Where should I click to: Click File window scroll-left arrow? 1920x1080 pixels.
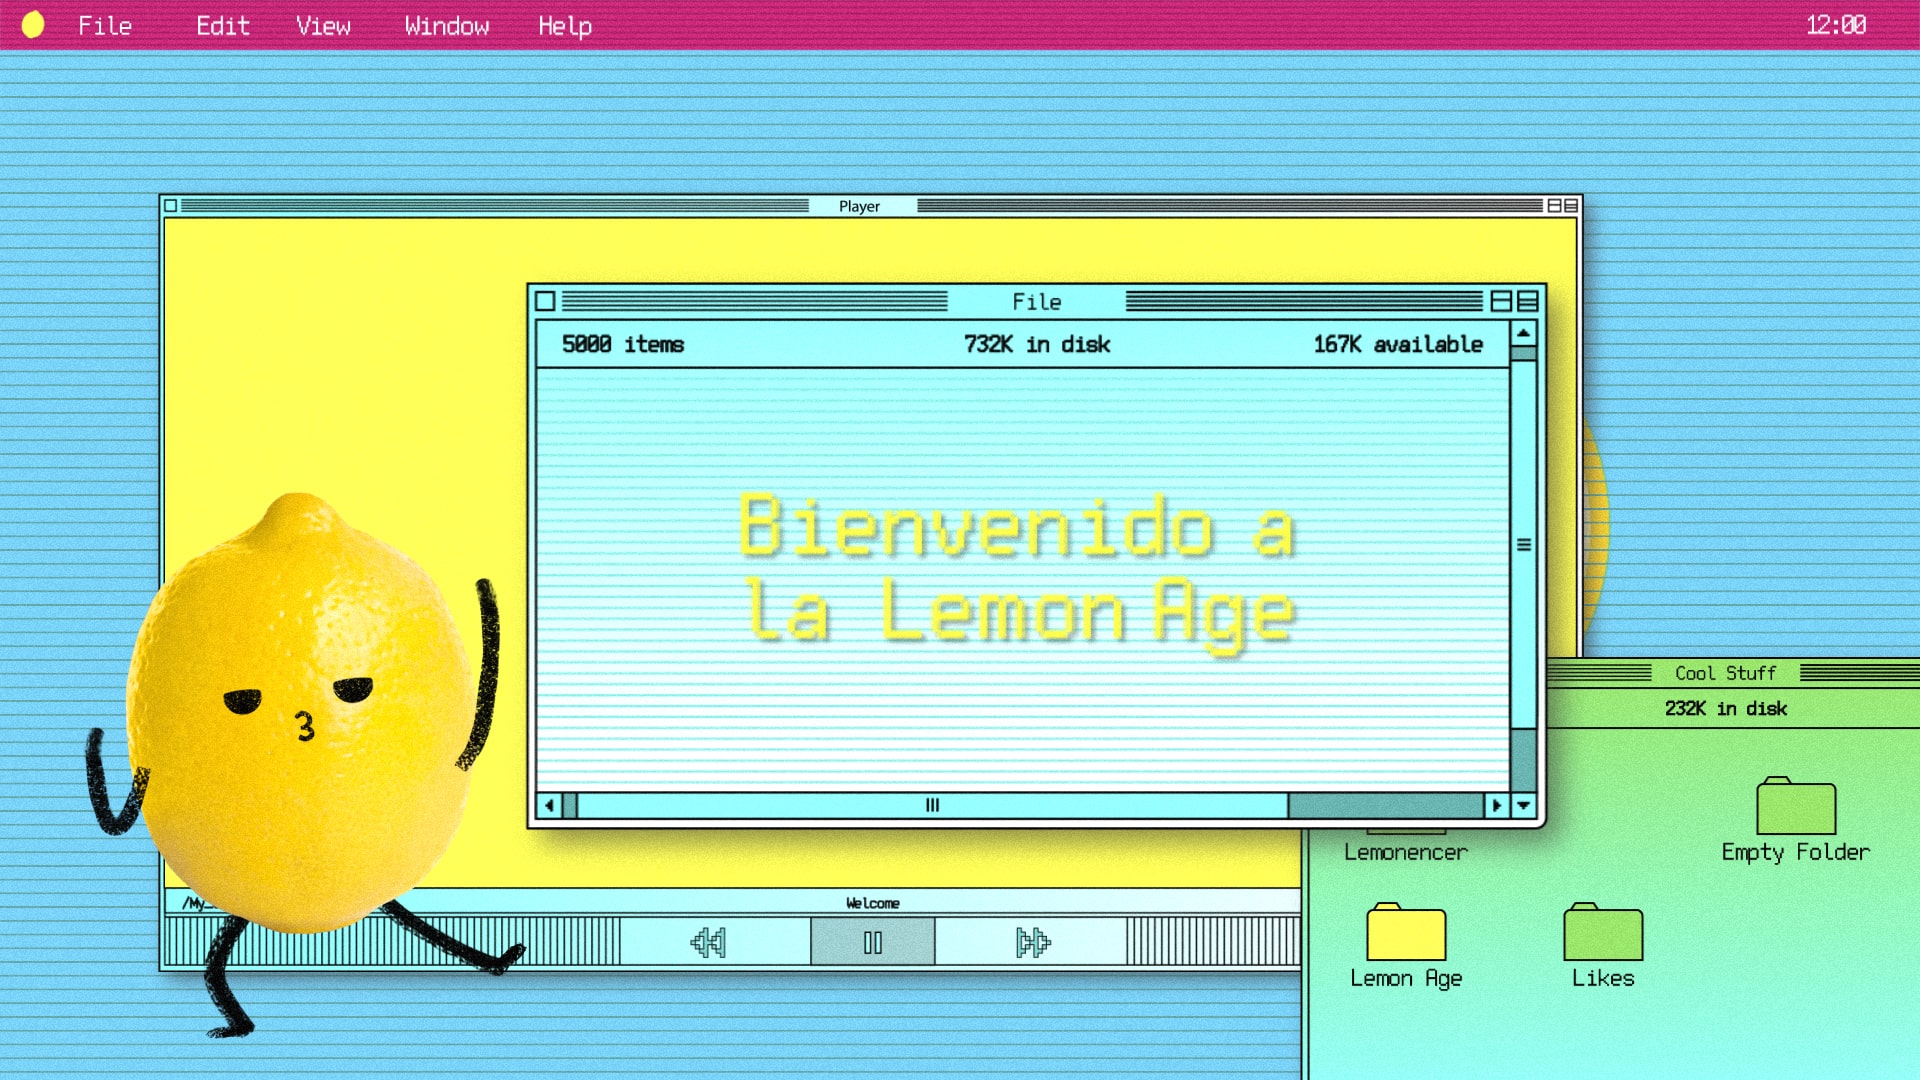pyautogui.click(x=549, y=805)
